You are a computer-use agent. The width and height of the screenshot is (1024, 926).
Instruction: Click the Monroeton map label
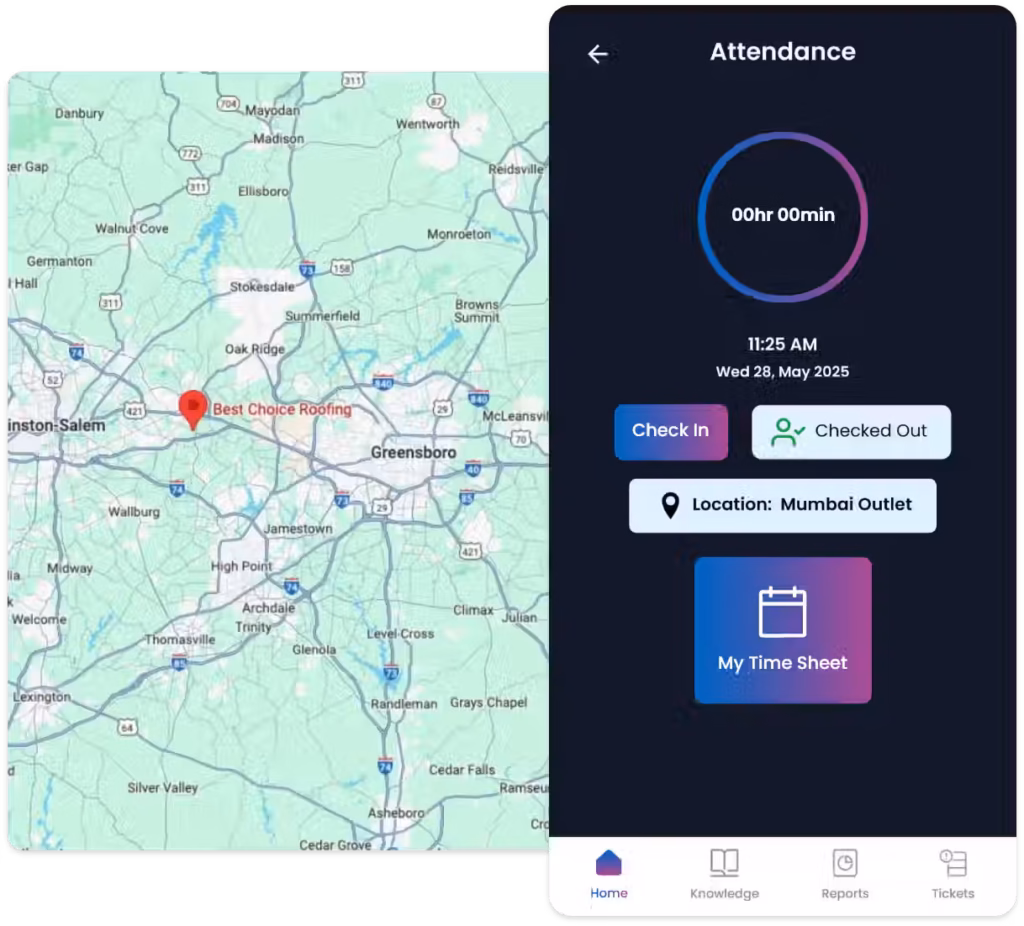[458, 234]
